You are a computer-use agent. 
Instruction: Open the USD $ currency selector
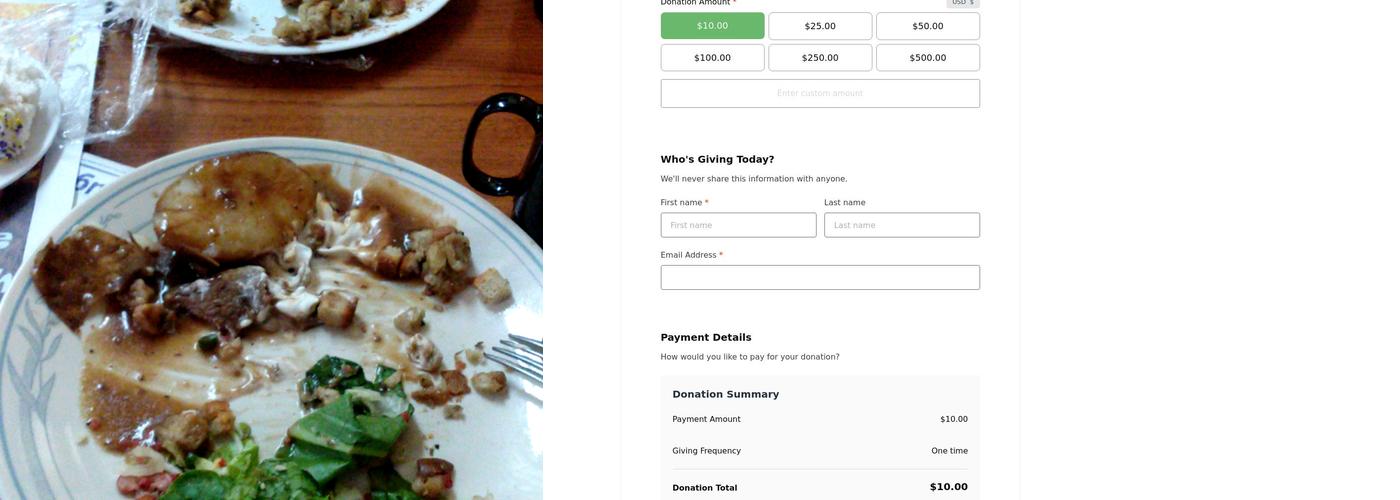coord(962,3)
